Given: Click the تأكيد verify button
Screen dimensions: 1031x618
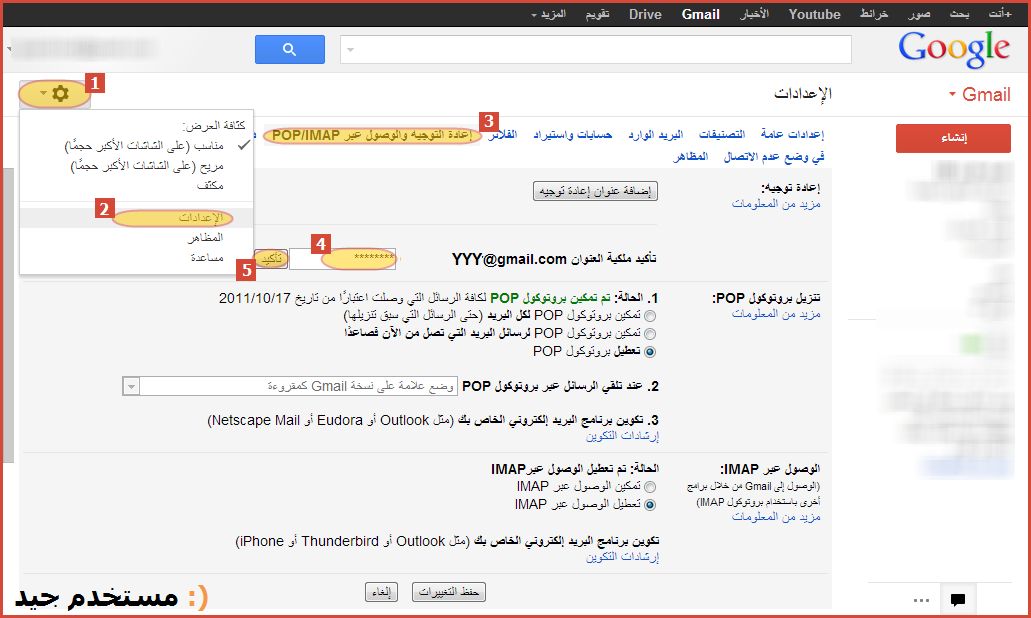Looking at the screenshot, I should coord(271,259).
